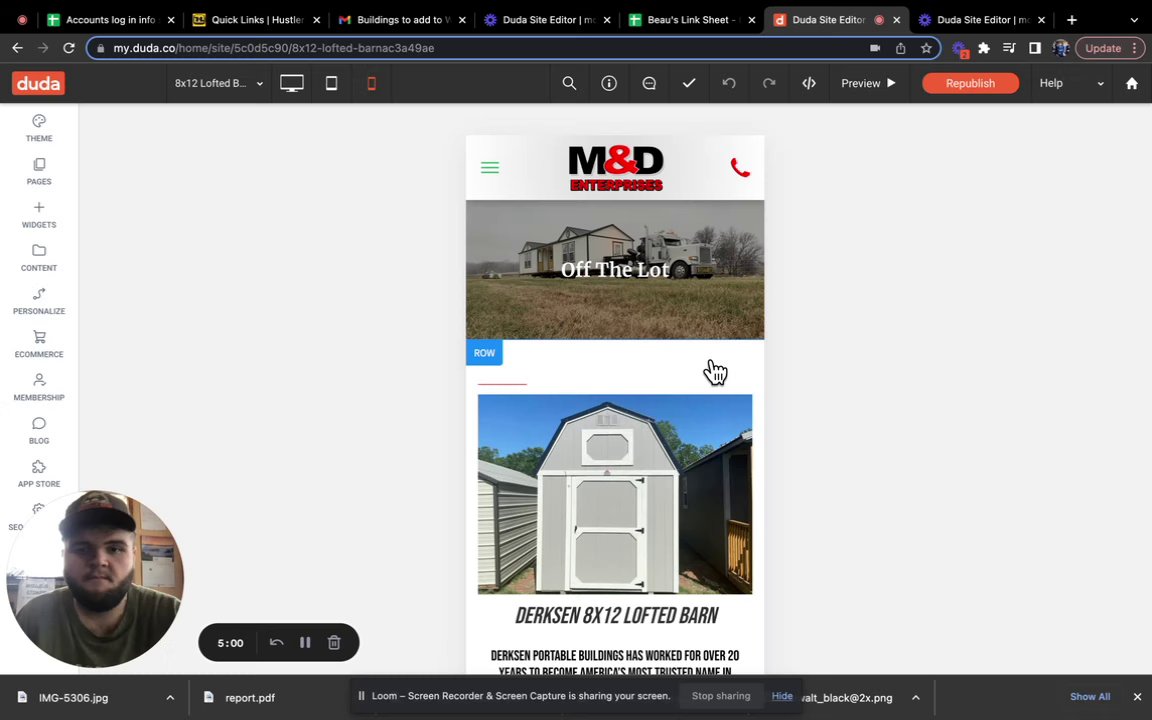The width and height of the screenshot is (1152, 720).
Task: Open the App Store panel
Action: (39, 474)
